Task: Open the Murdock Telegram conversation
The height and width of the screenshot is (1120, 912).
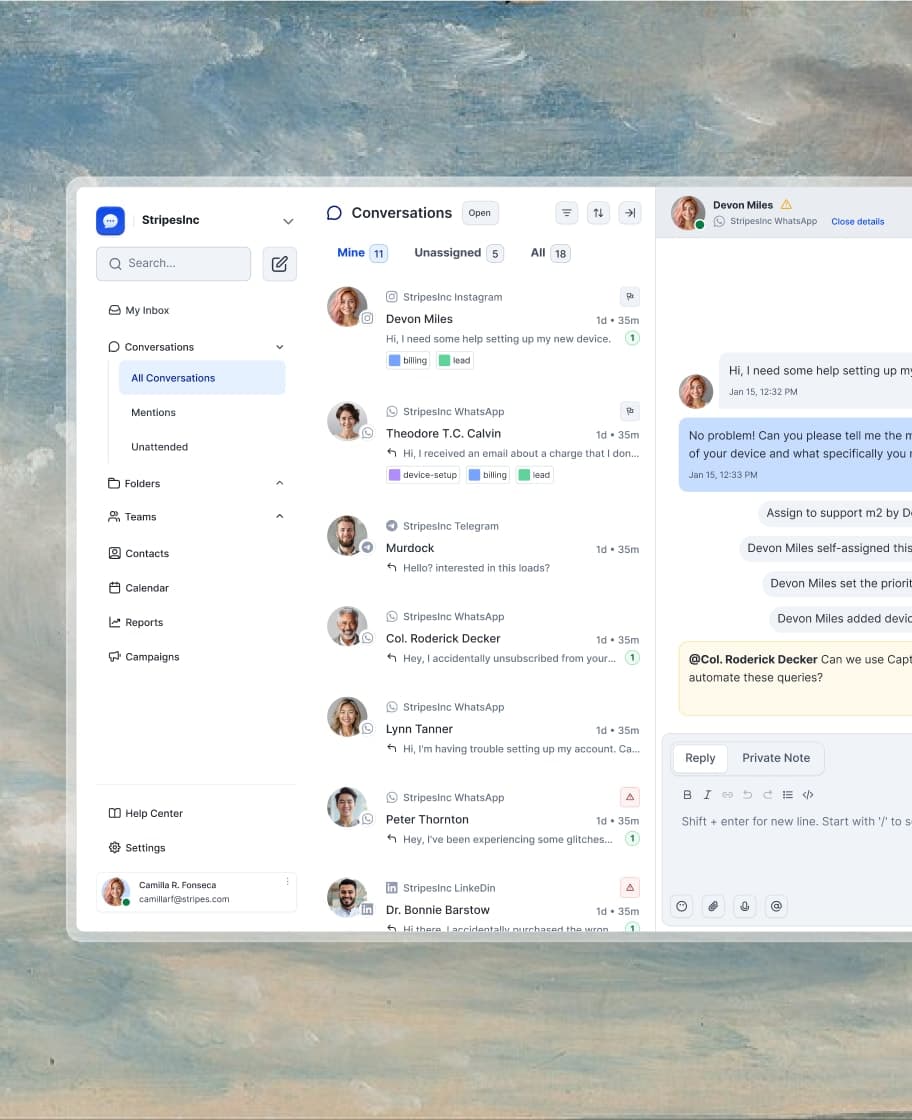Action: [x=483, y=547]
